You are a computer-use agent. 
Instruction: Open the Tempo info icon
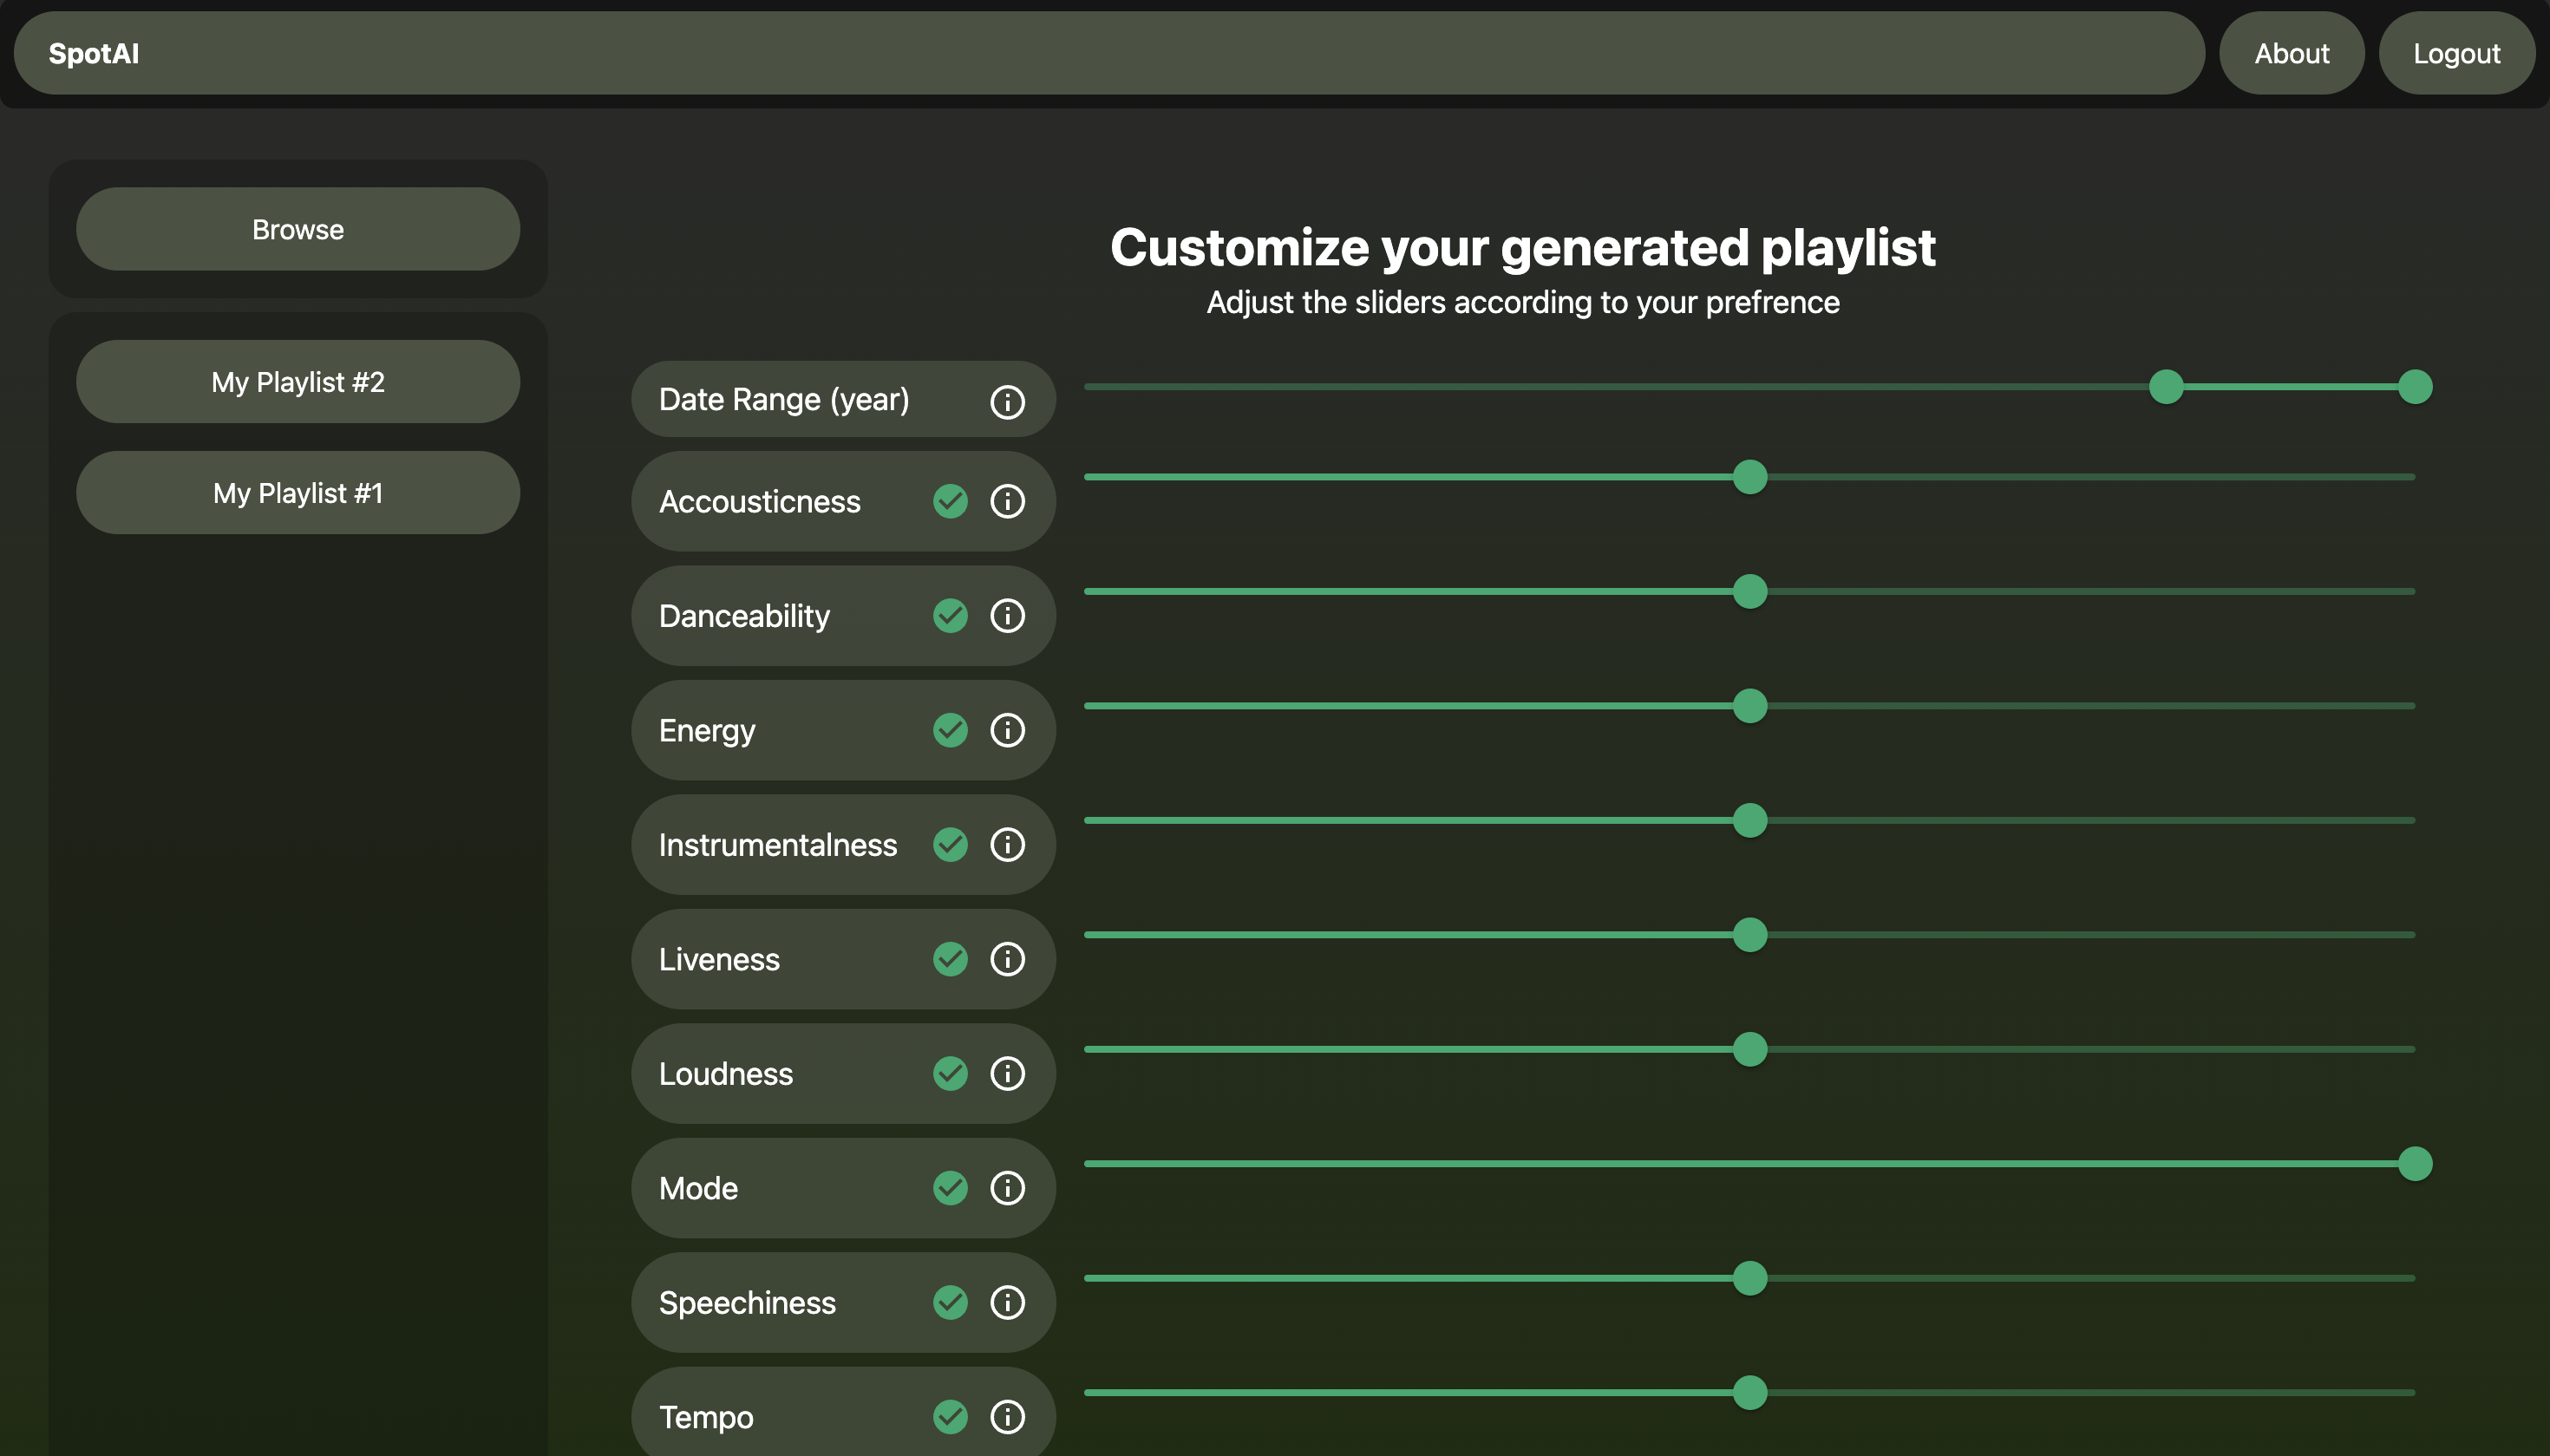(1007, 1417)
